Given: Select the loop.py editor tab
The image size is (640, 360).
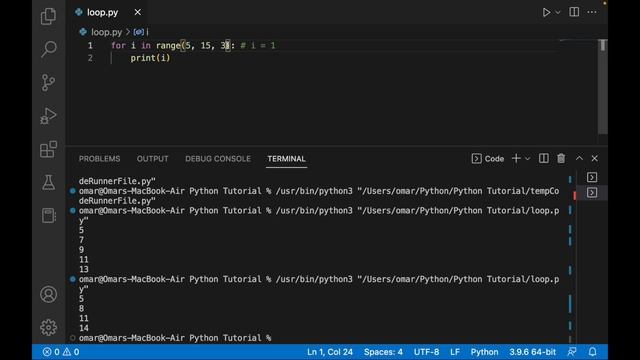Looking at the screenshot, I should pos(108,12).
